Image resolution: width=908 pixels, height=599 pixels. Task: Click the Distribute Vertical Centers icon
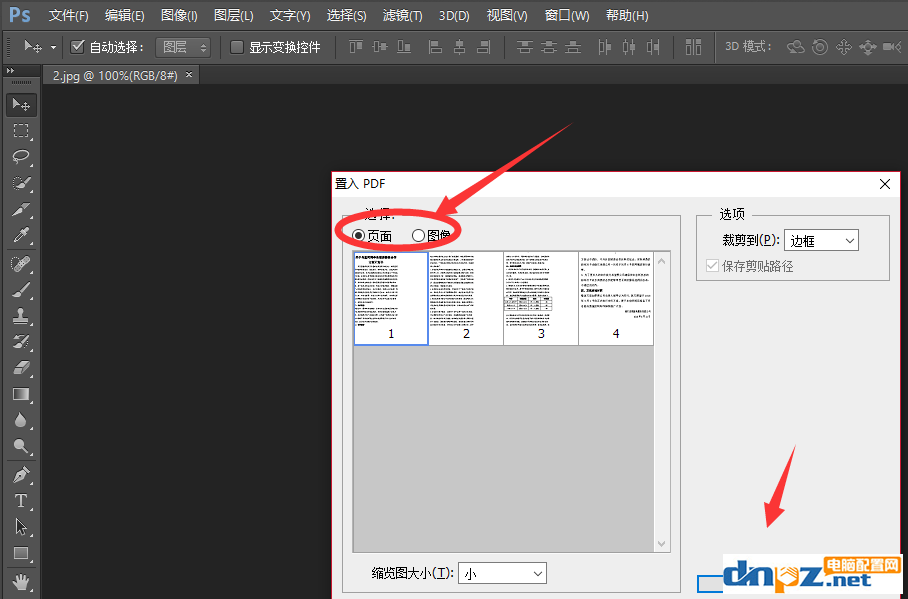tap(549, 46)
